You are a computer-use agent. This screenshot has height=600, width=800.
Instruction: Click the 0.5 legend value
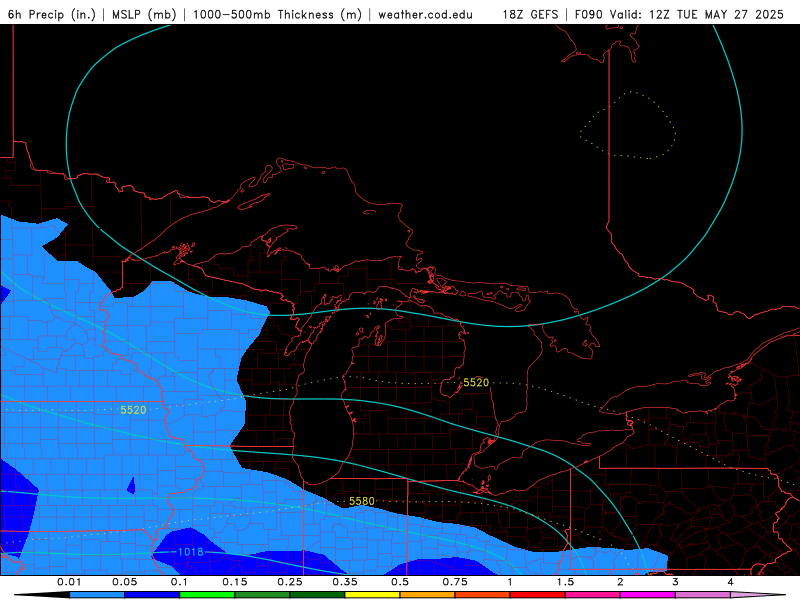(x=400, y=582)
